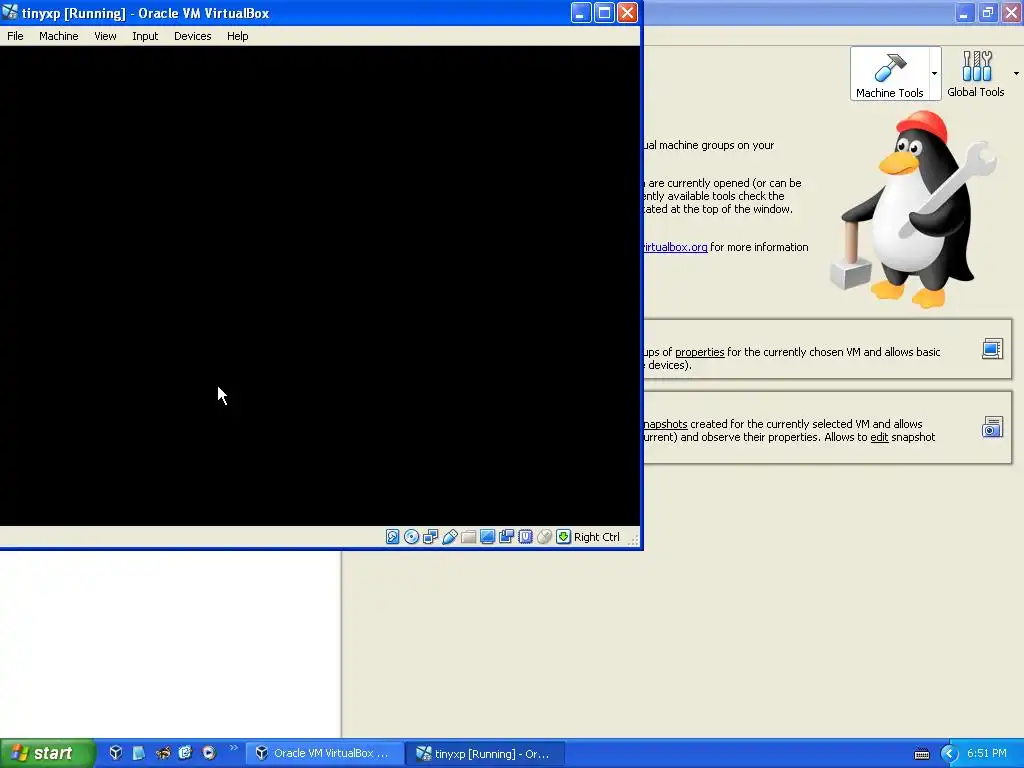Click the Machine Tools button in VirtualBox Manager
The width and height of the screenshot is (1024, 768).
(x=889, y=74)
